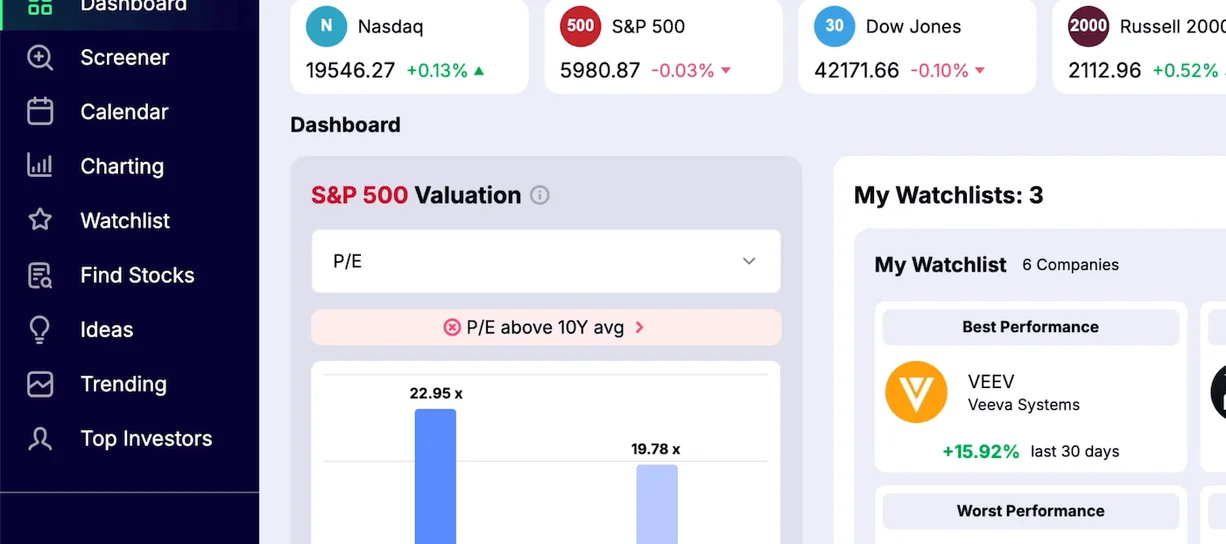
Task: Select the Top Investors person icon
Action: click(x=40, y=438)
